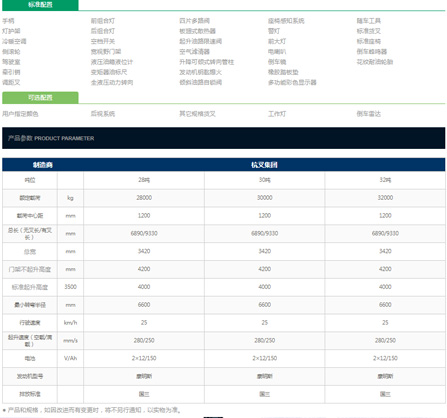
Task: Click the 多功能彩色显示器 configuration item
Action: (x=292, y=82)
